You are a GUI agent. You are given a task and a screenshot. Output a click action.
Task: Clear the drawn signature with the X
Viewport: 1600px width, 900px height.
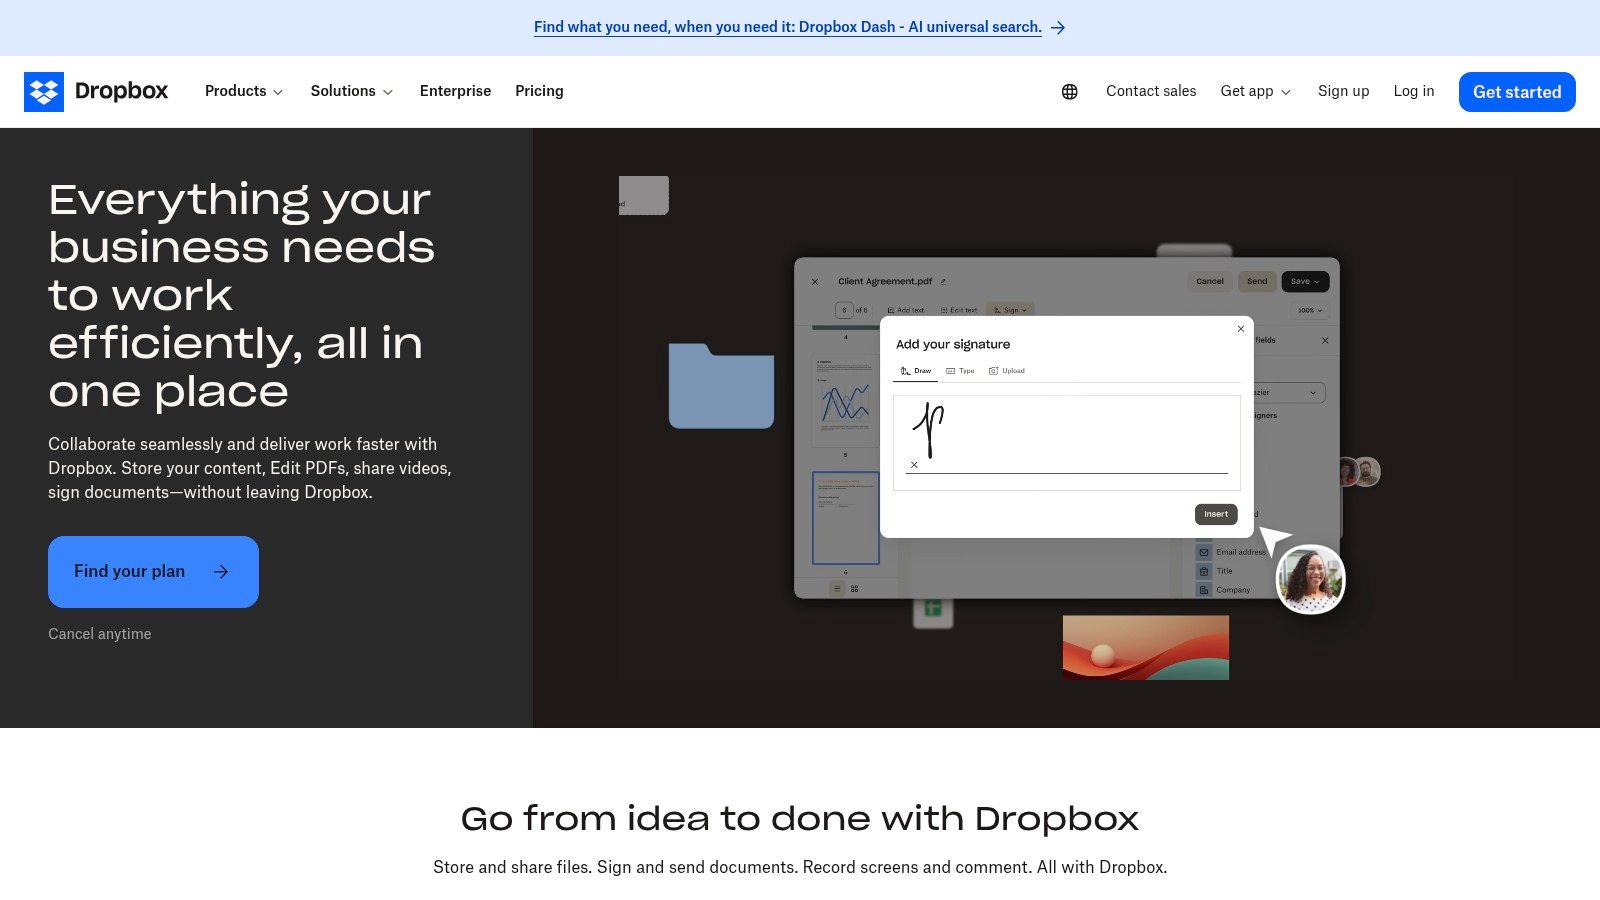coord(914,465)
